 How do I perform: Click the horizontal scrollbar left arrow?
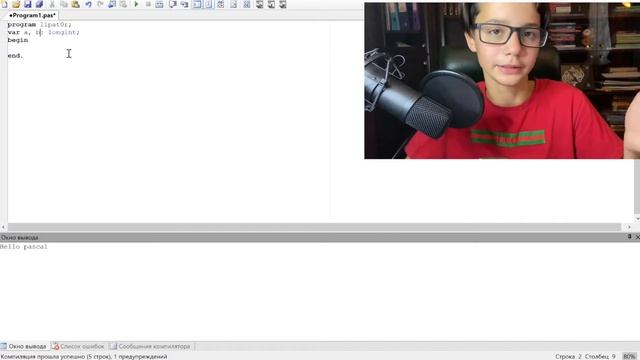pyautogui.click(x=4, y=227)
